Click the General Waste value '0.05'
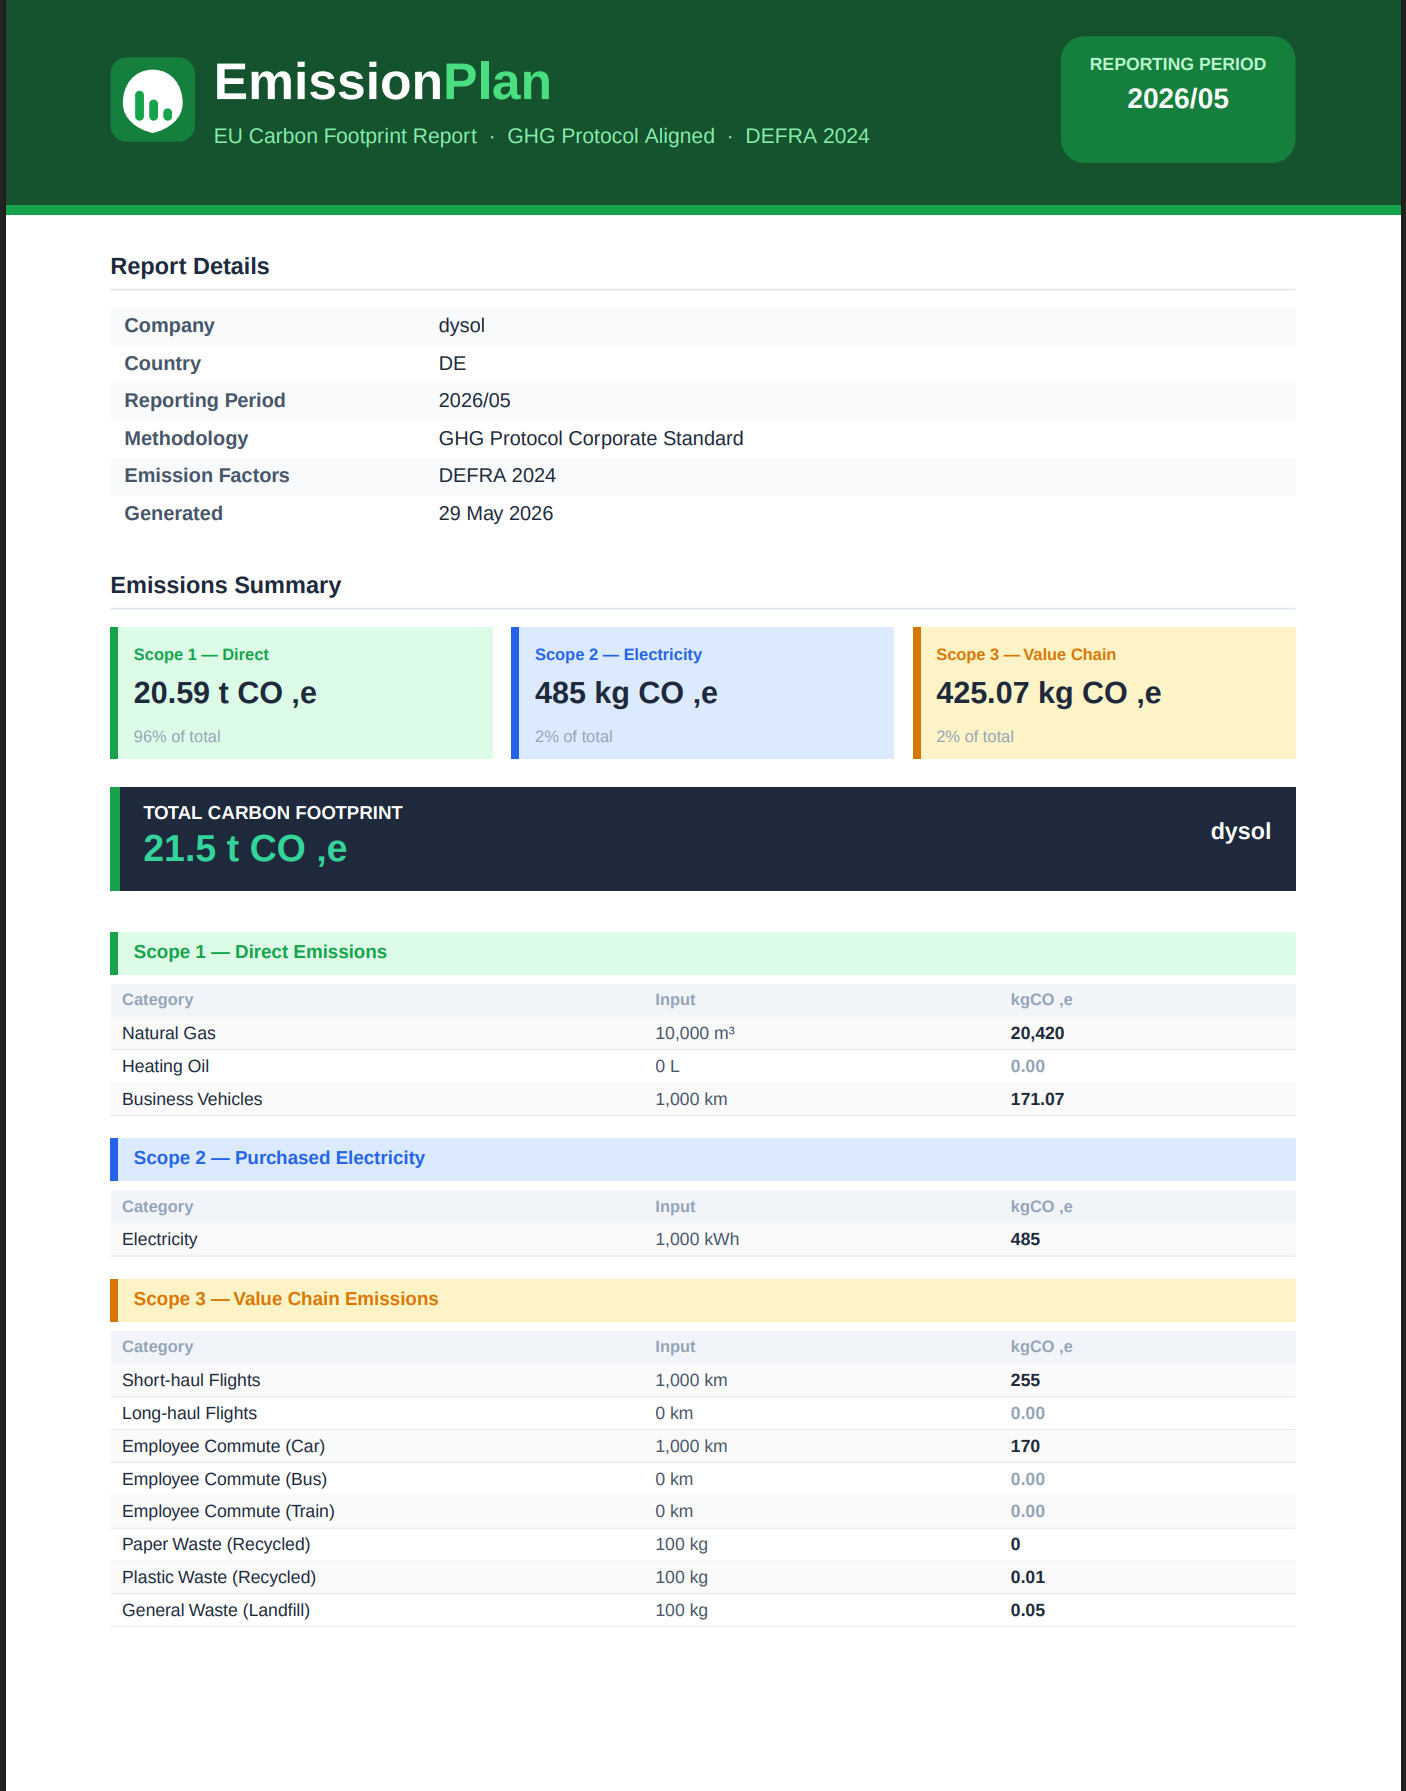 (1027, 1611)
